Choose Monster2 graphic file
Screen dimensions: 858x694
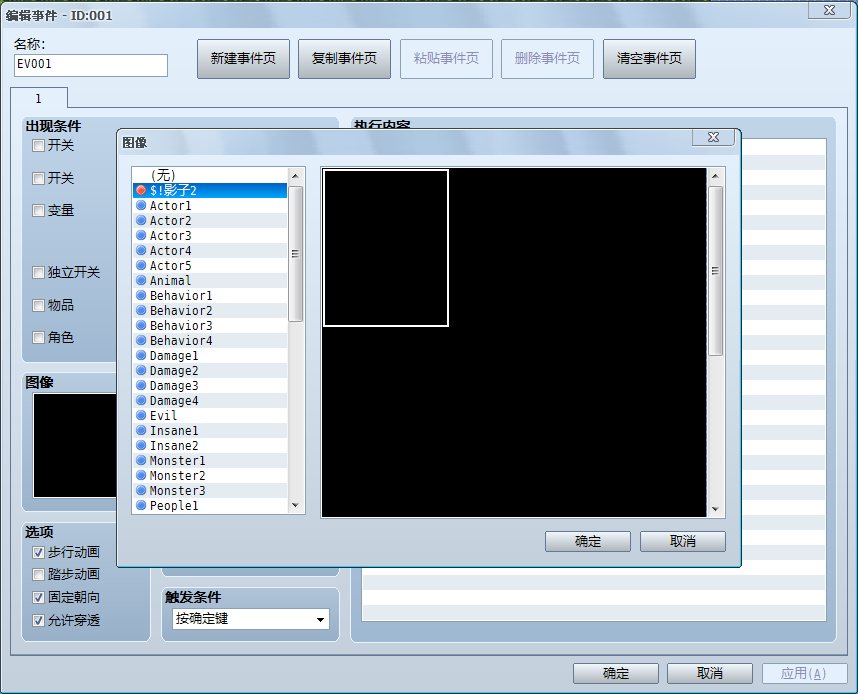(210, 476)
